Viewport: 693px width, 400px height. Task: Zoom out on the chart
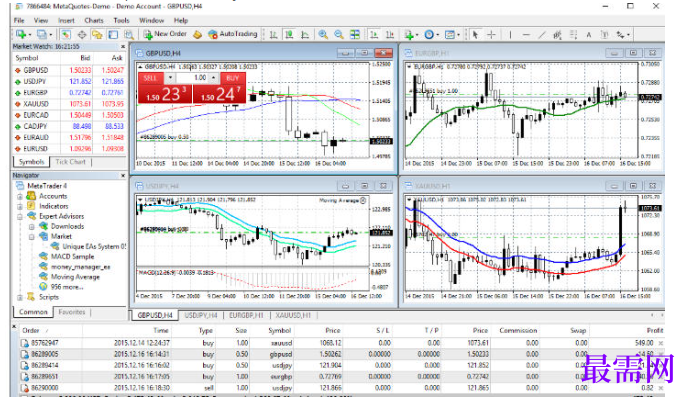[x=339, y=34]
